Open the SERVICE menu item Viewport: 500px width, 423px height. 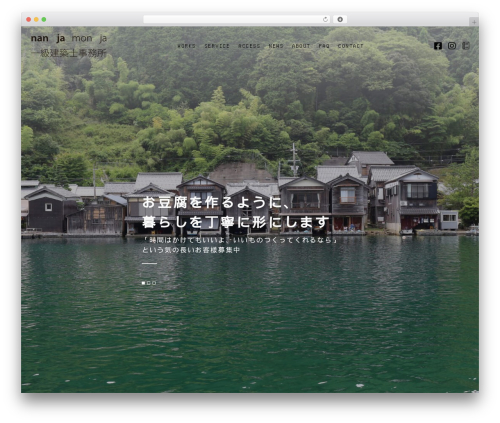217,46
